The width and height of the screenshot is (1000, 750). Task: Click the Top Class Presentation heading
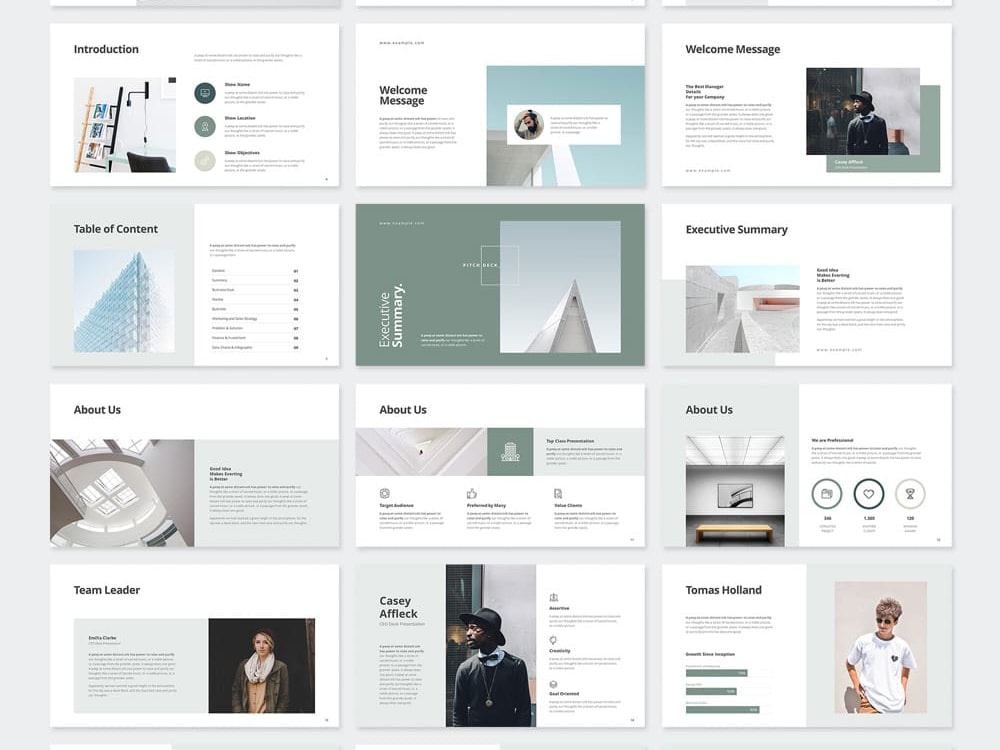(x=570, y=441)
